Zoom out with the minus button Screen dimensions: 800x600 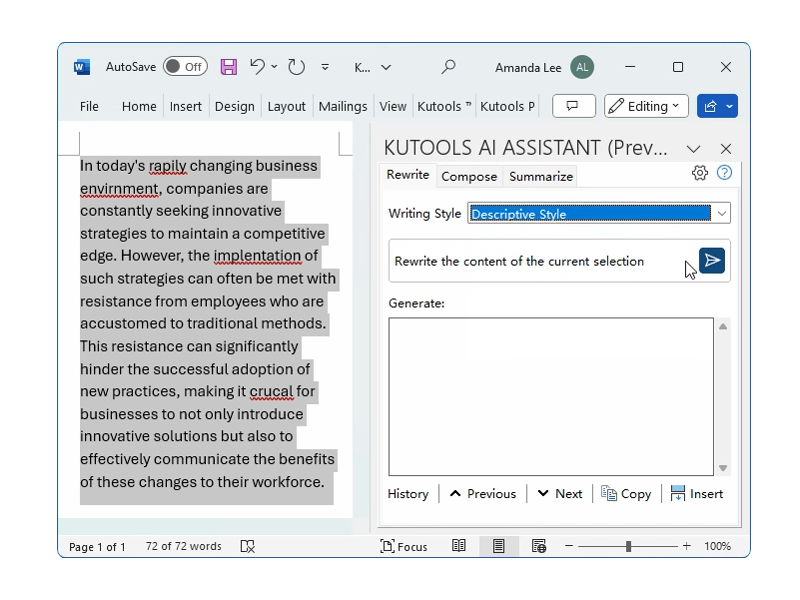[x=569, y=546]
